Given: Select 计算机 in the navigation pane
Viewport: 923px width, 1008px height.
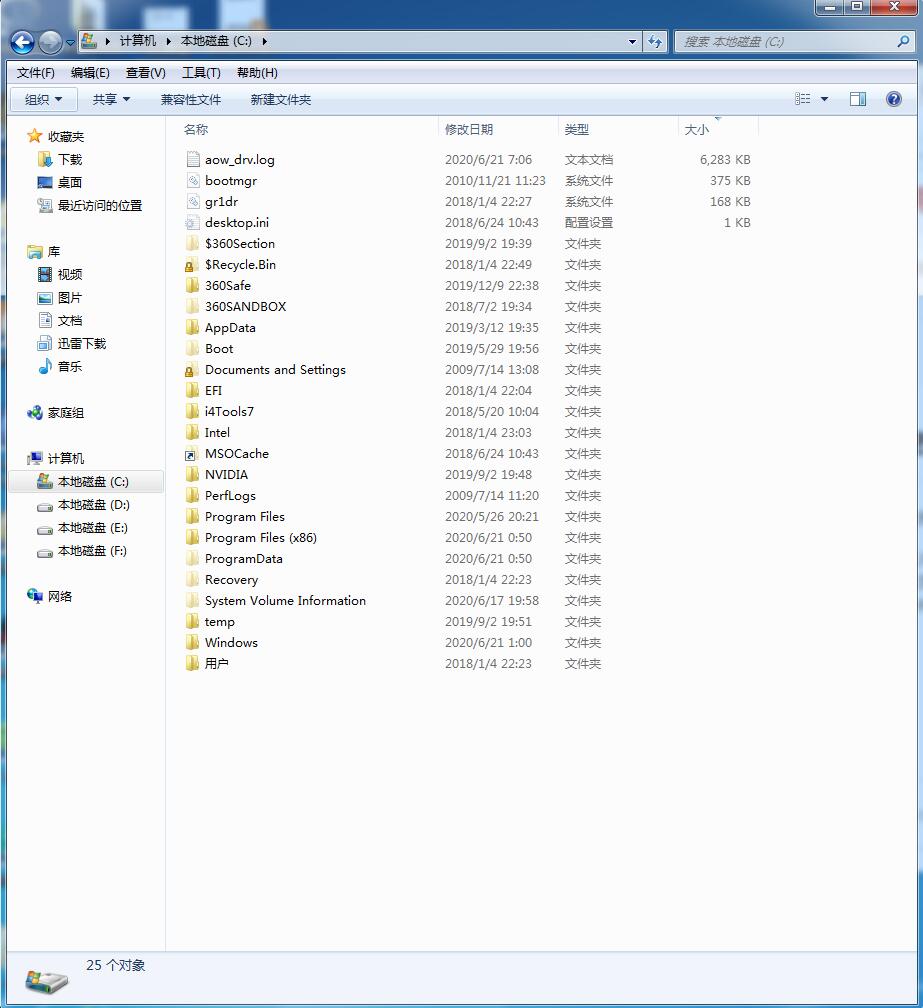Looking at the screenshot, I should [66, 458].
